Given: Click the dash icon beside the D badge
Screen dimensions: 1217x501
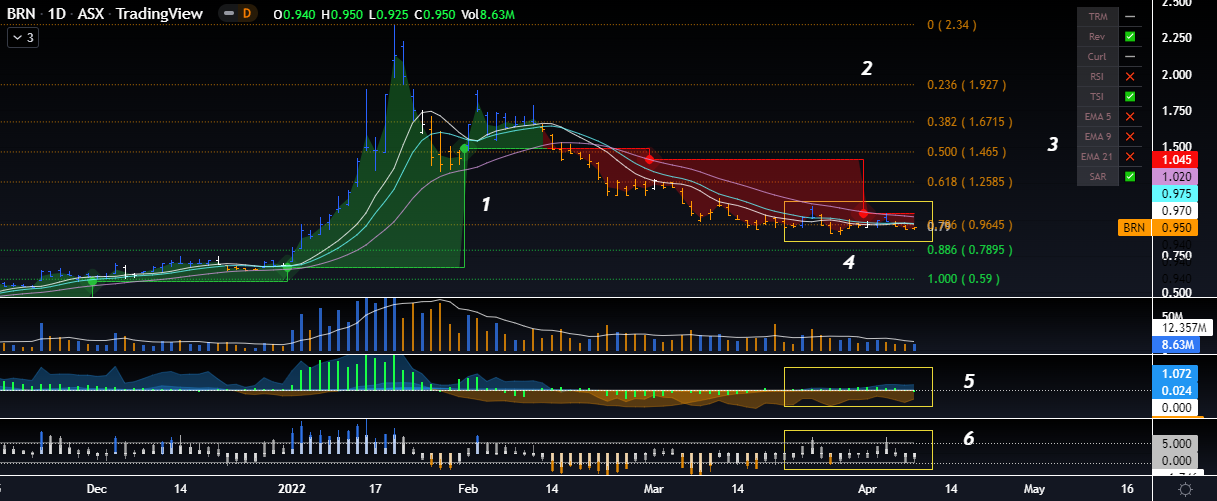Looking at the screenshot, I should [x=231, y=15].
